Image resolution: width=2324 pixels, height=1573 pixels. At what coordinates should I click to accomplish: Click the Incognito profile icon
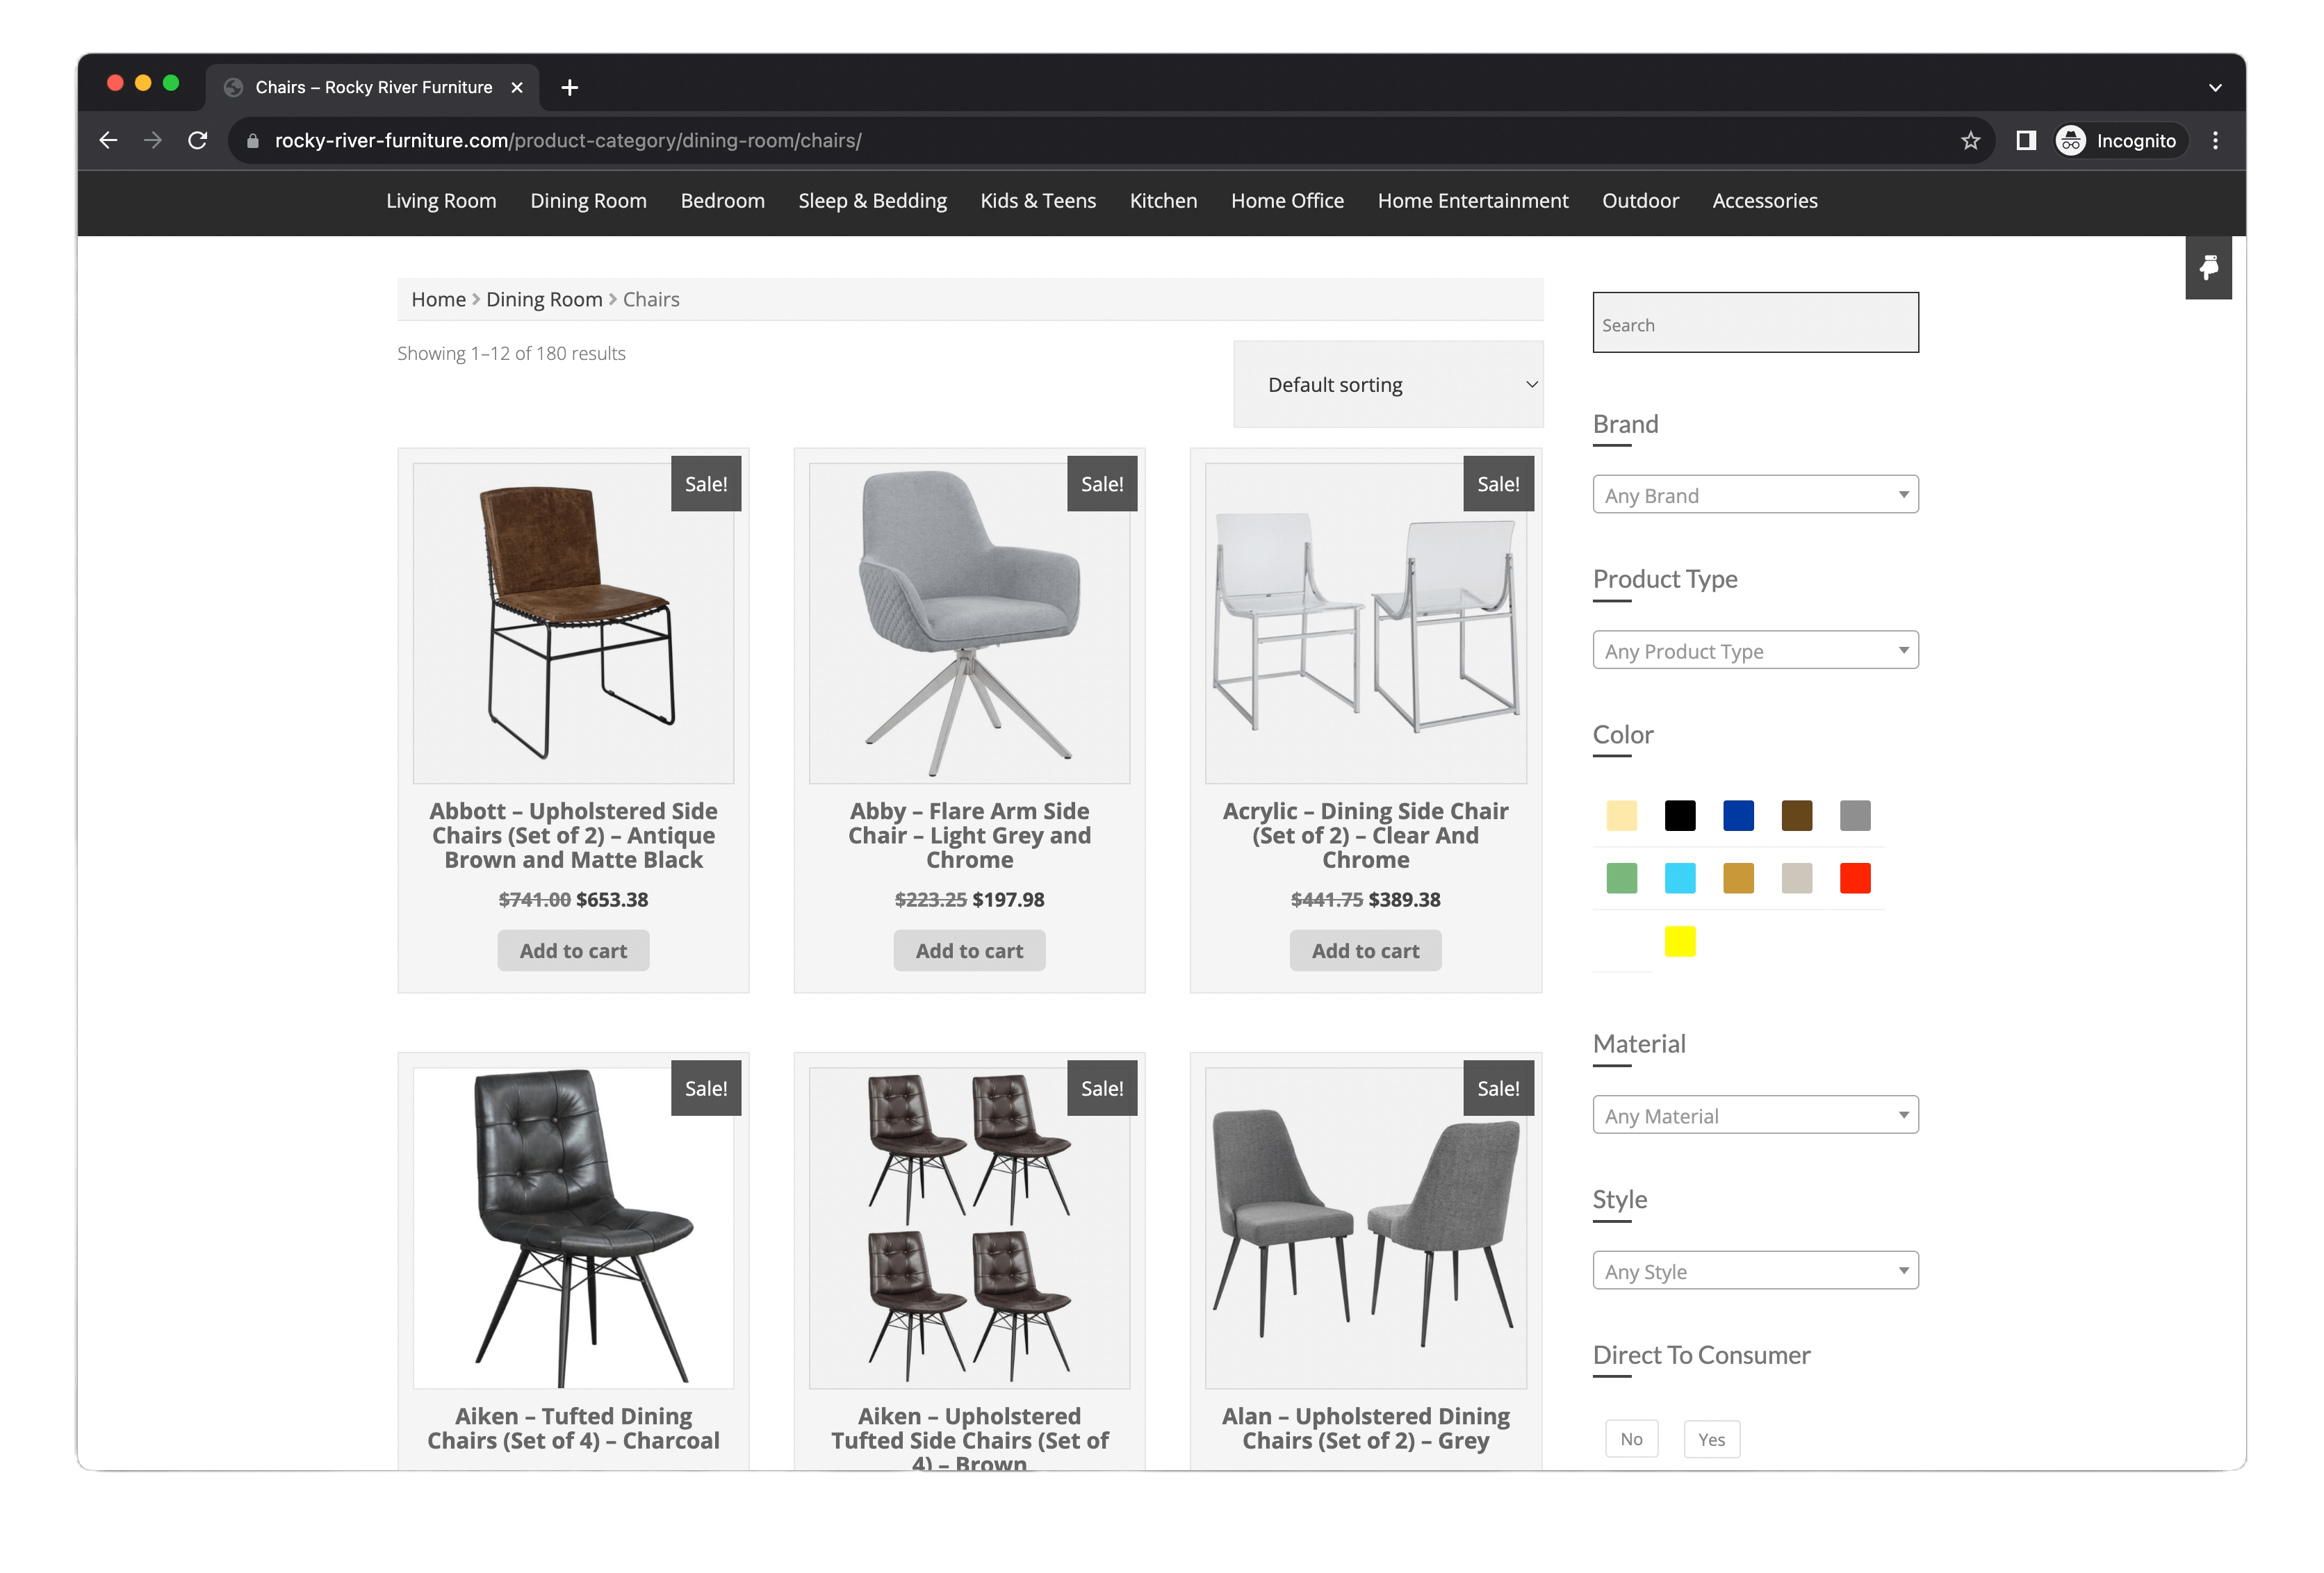pos(2070,141)
